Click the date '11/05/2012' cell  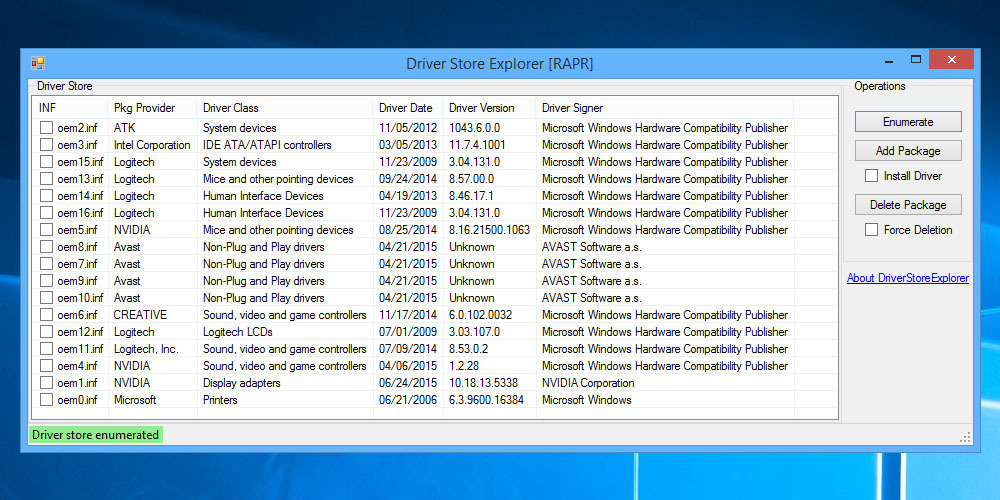(x=408, y=128)
